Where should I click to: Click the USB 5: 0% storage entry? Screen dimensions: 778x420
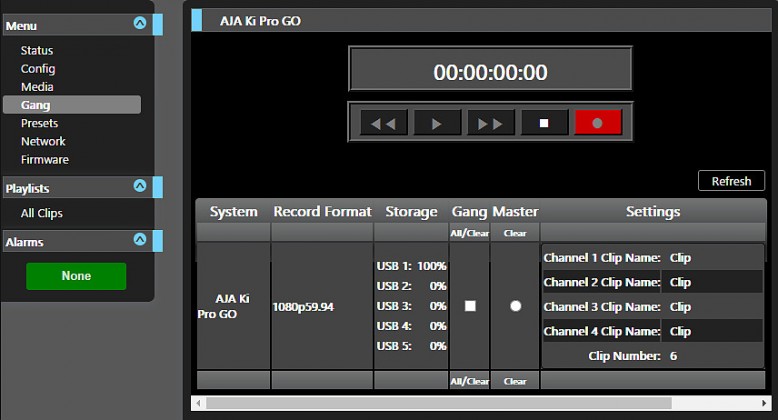point(411,346)
